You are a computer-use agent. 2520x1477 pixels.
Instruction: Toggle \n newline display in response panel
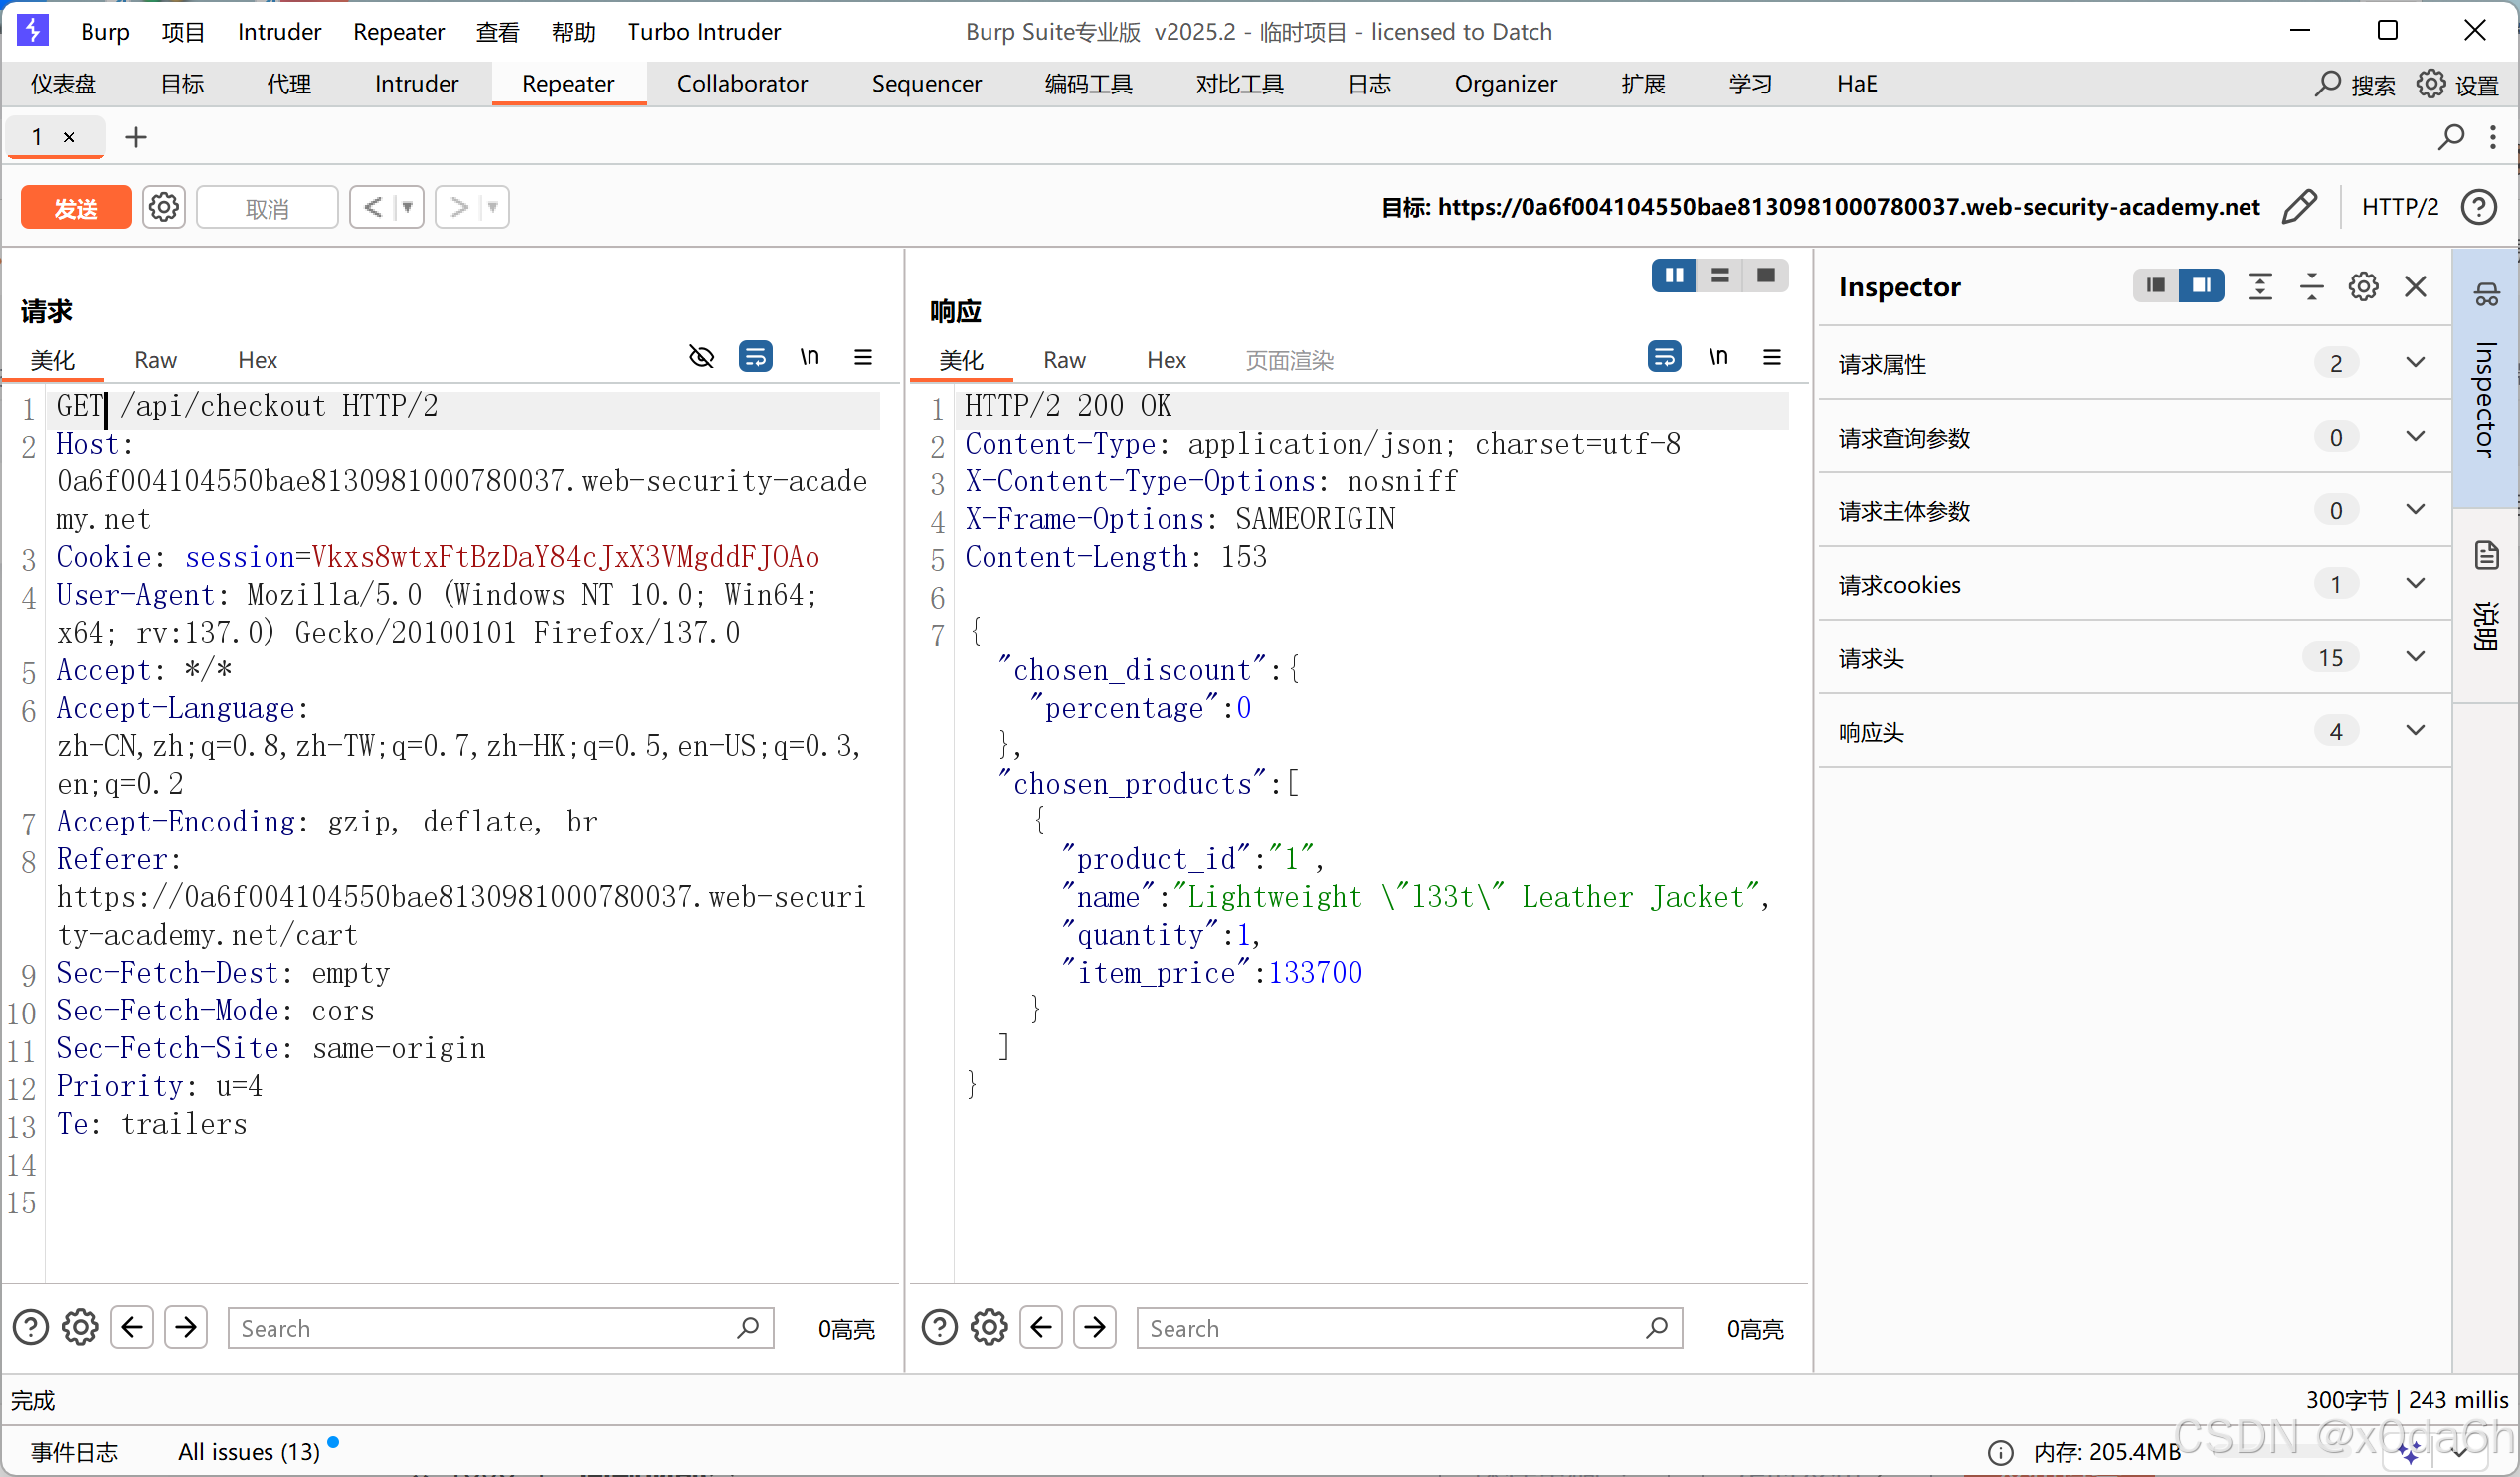[1717, 357]
